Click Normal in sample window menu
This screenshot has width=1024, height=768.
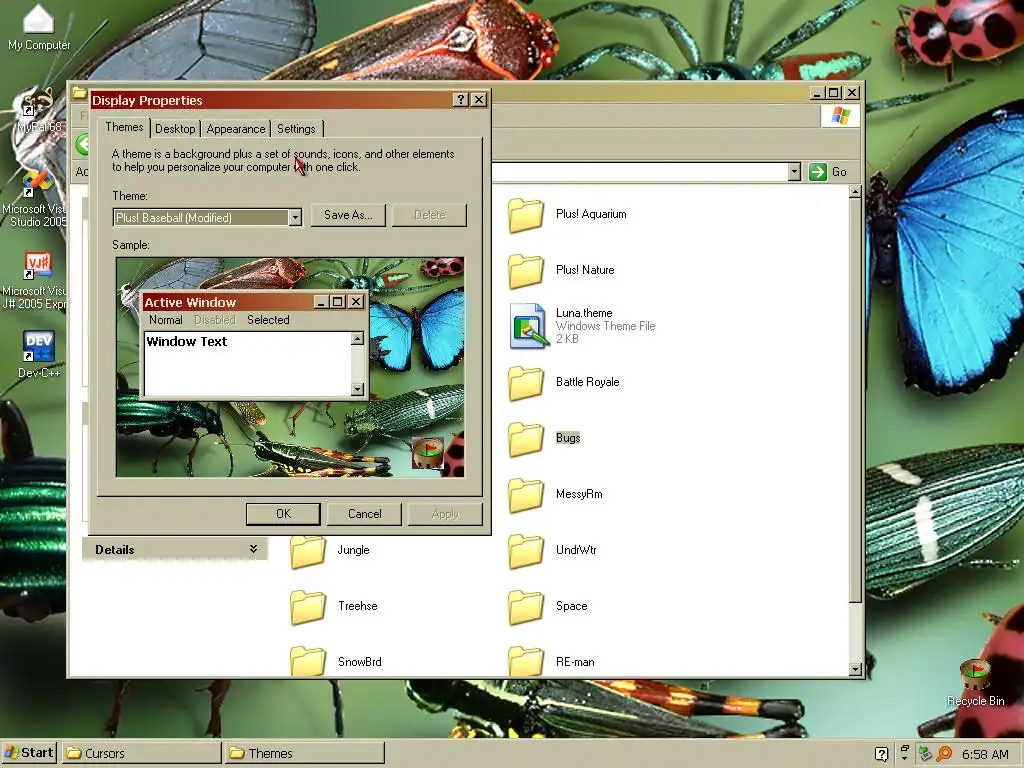point(165,320)
